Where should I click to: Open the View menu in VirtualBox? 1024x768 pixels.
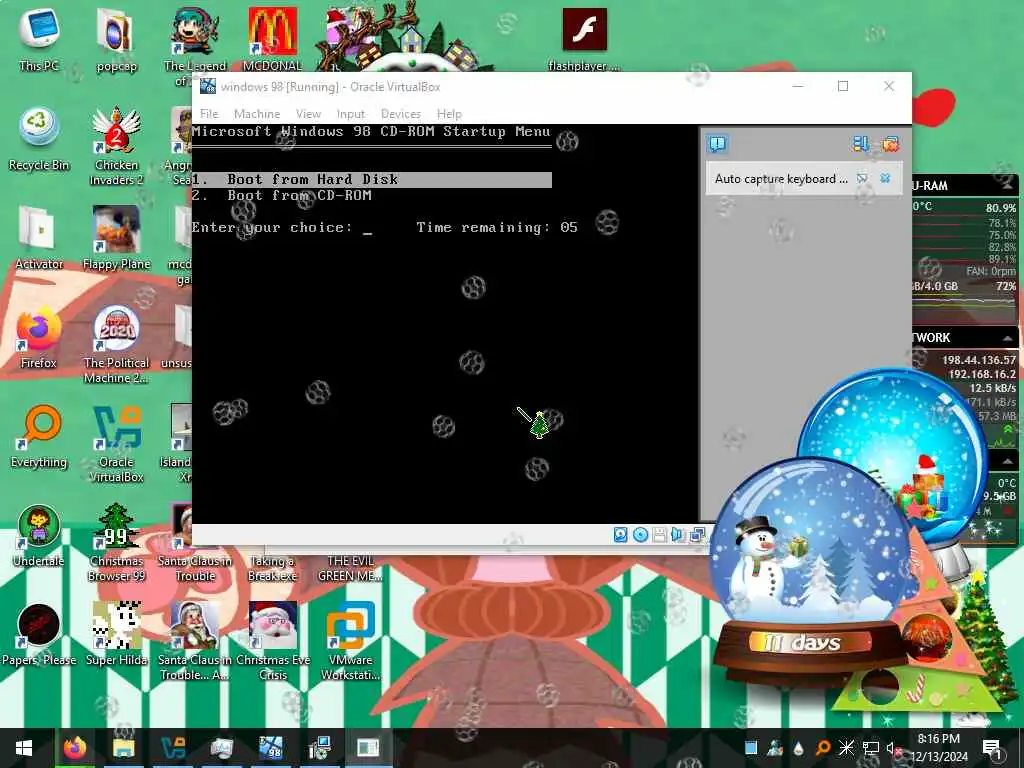point(308,114)
